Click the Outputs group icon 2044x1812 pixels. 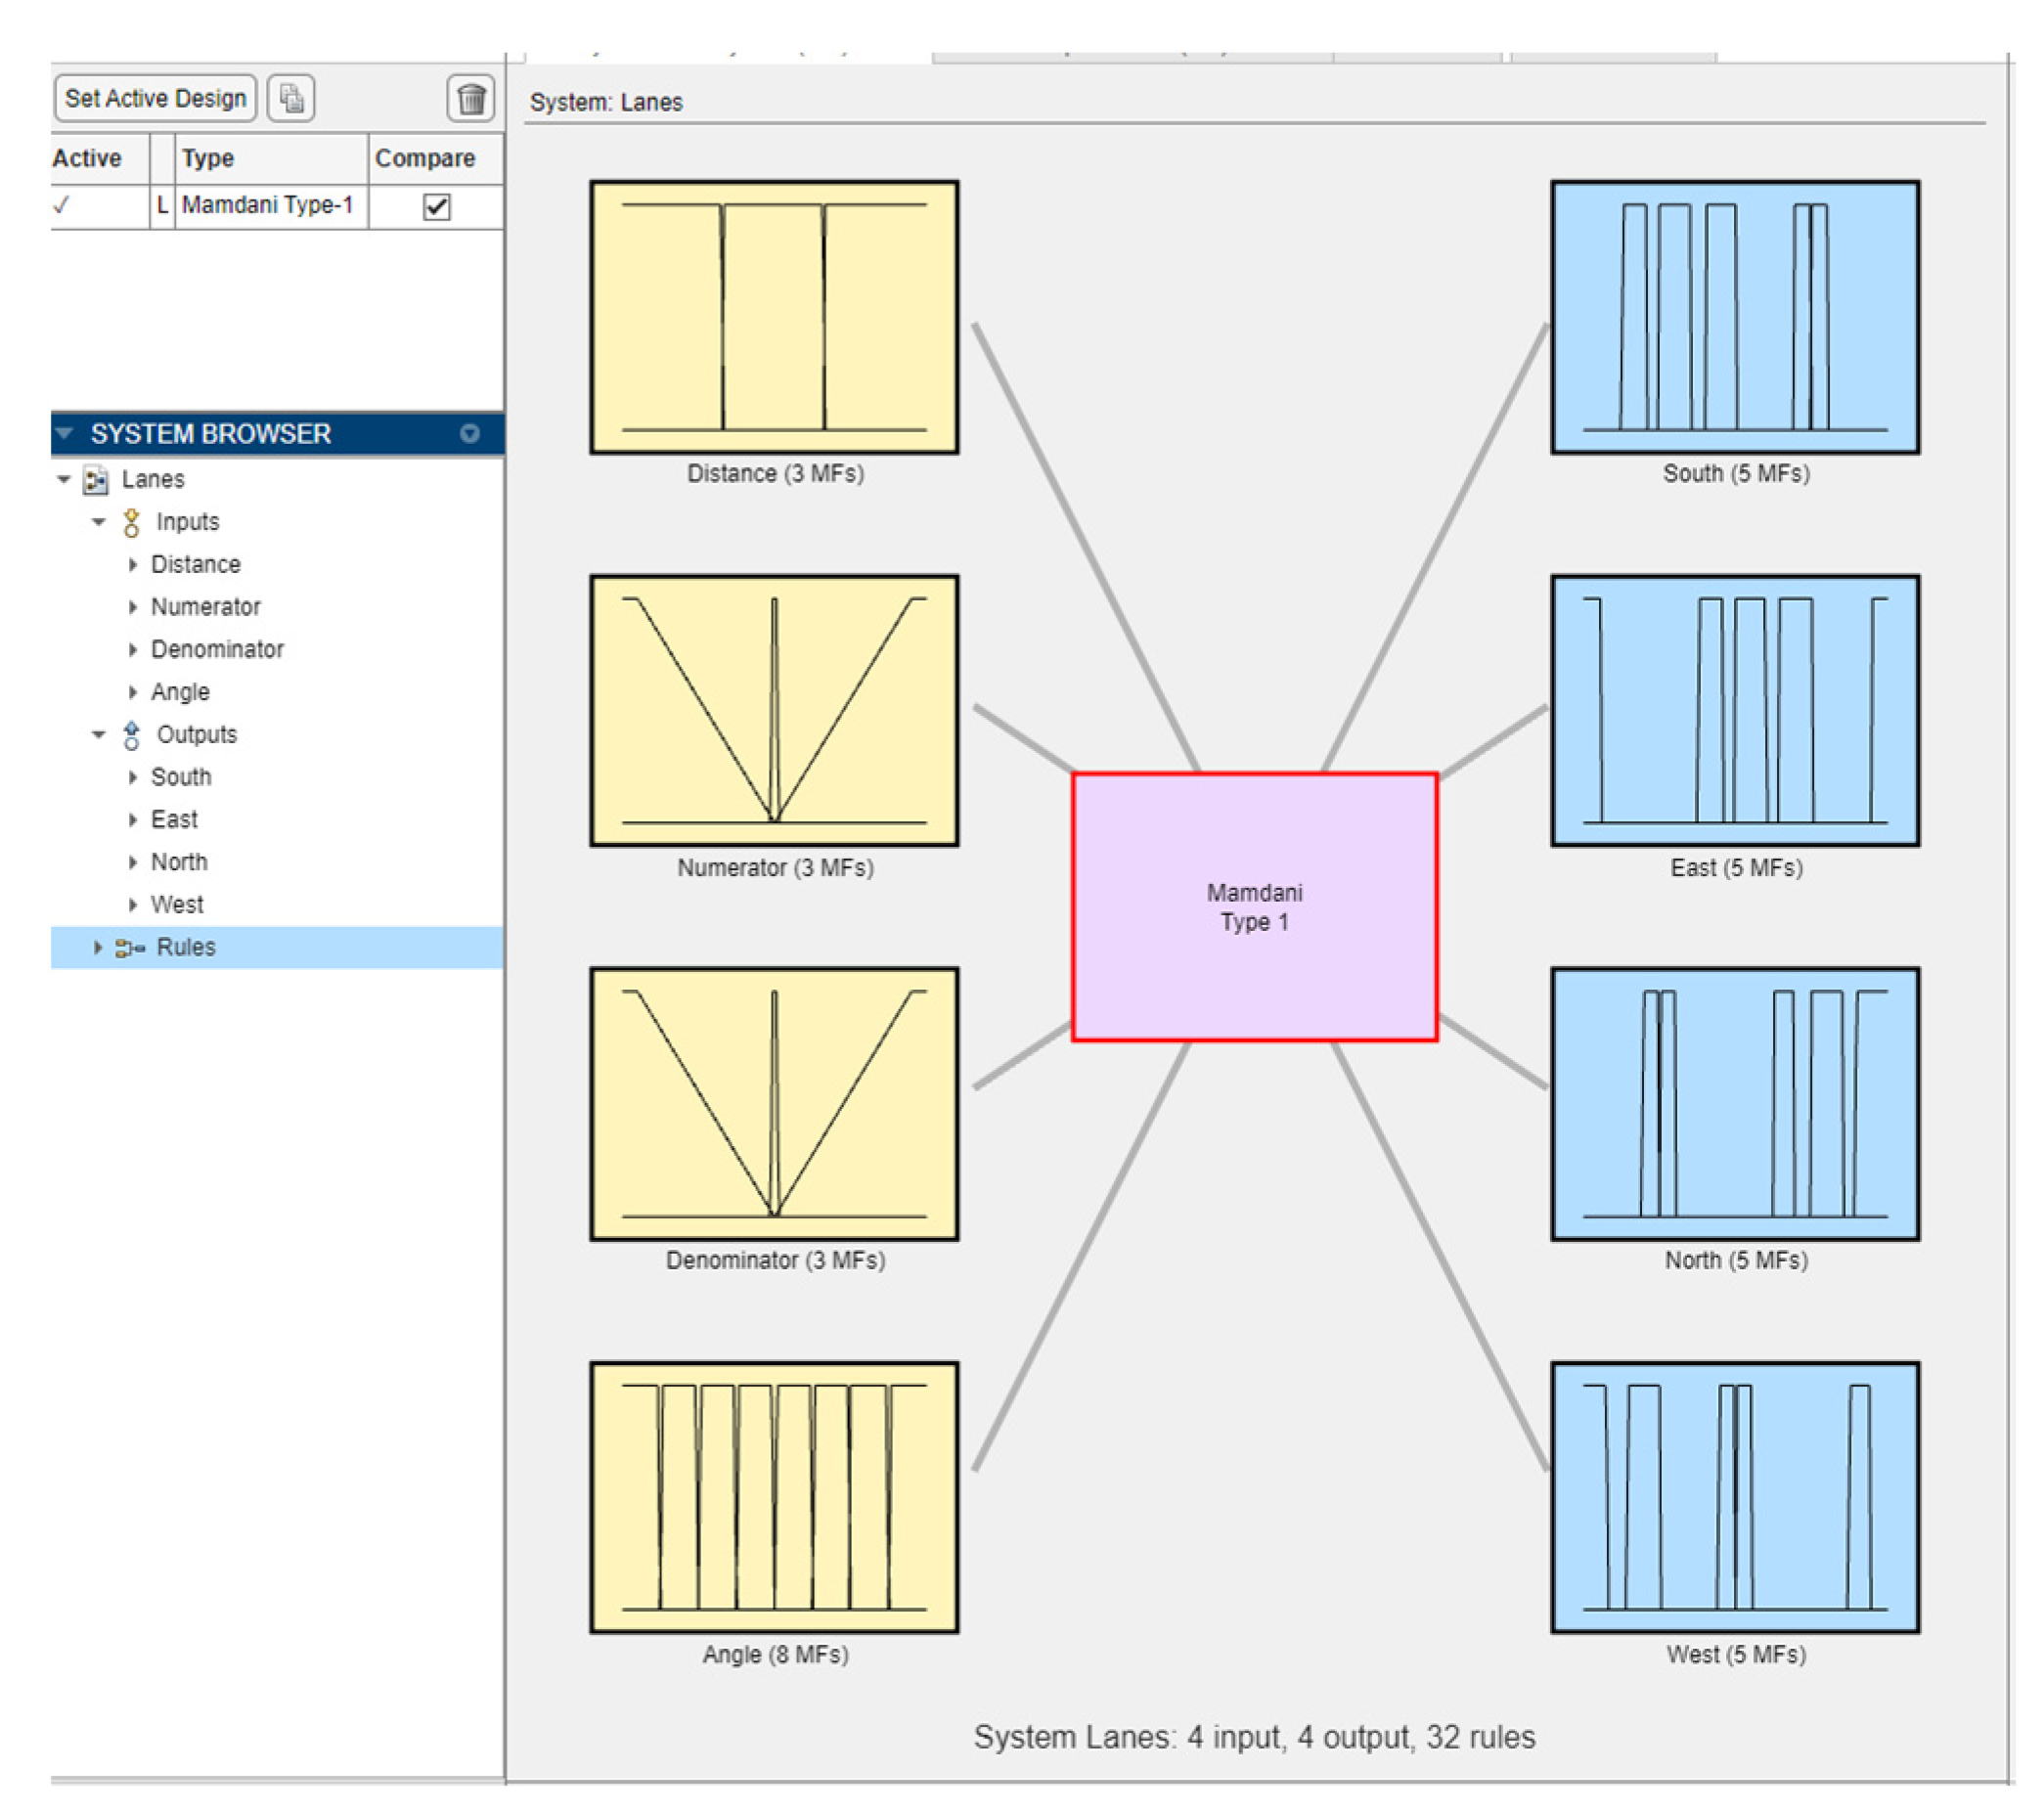131,735
